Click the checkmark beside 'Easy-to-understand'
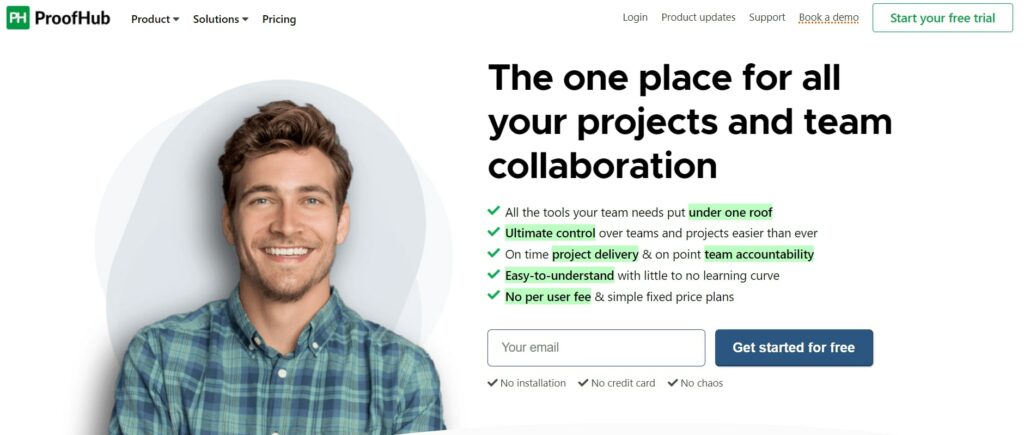Viewport: 1024px width, 435px height. point(494,274)
